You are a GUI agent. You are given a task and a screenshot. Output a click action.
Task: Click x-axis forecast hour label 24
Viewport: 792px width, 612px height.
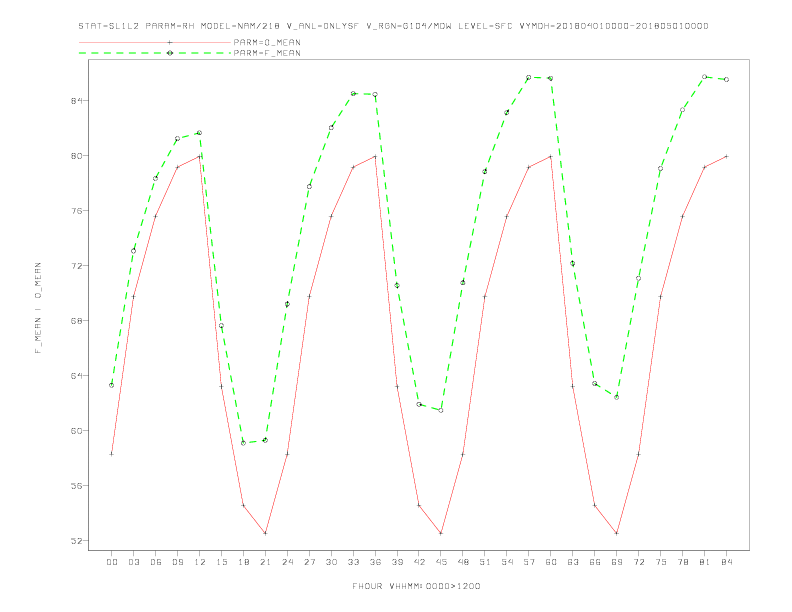coord(287,562)
